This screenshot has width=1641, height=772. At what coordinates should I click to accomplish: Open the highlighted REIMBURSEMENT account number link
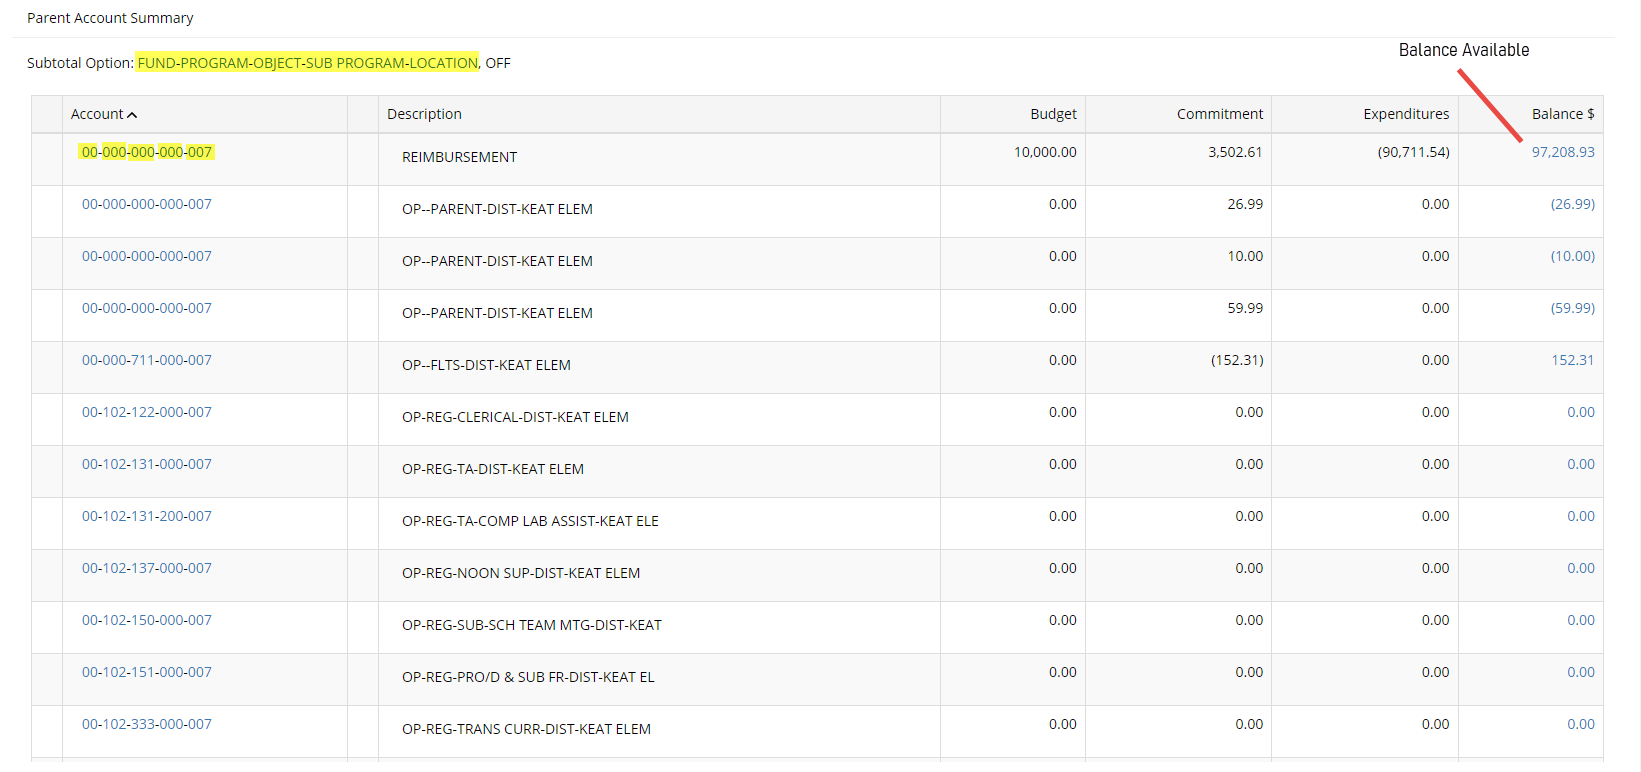[147, 152]
